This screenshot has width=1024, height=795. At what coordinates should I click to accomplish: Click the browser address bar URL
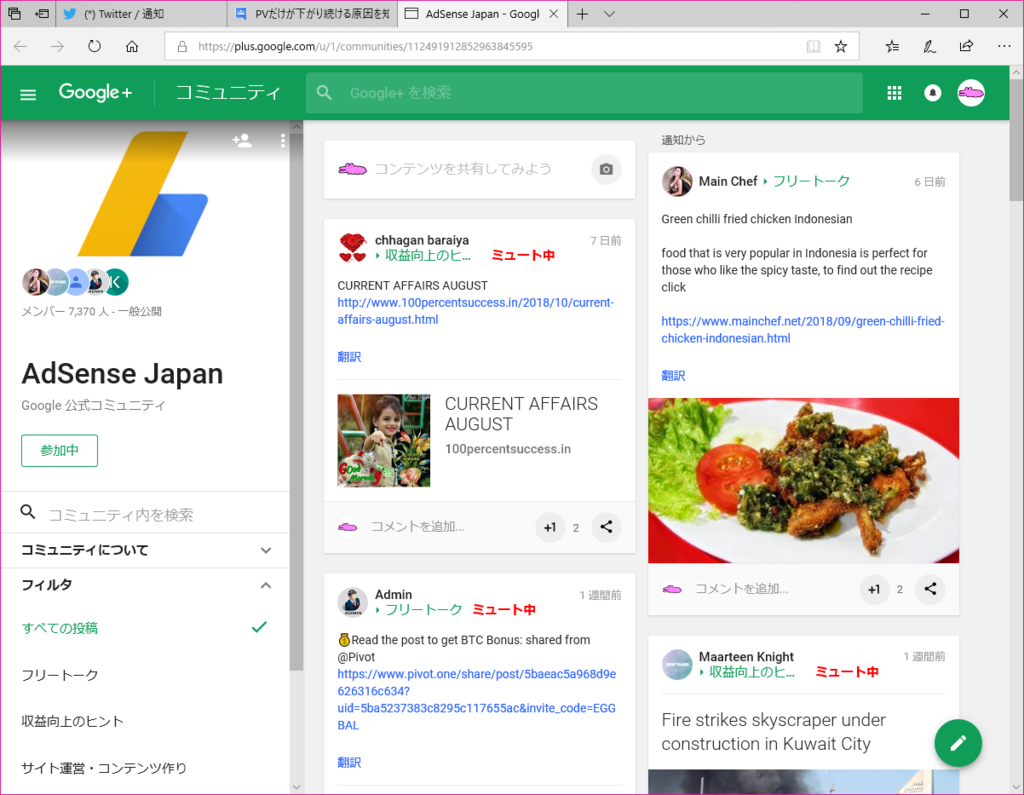pyautogui.click(x=365, y=46)
